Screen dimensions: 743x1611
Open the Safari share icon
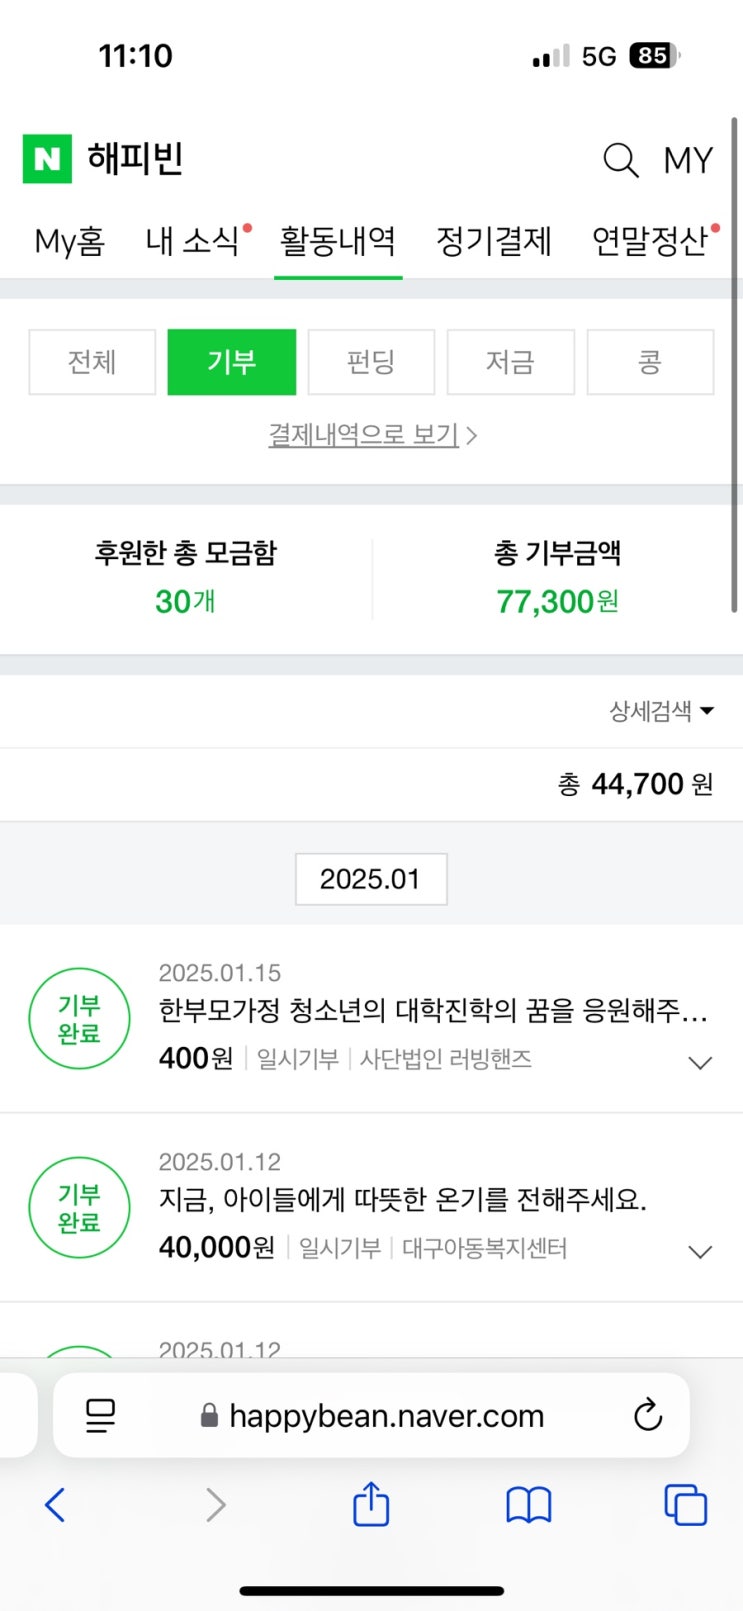371,1504
